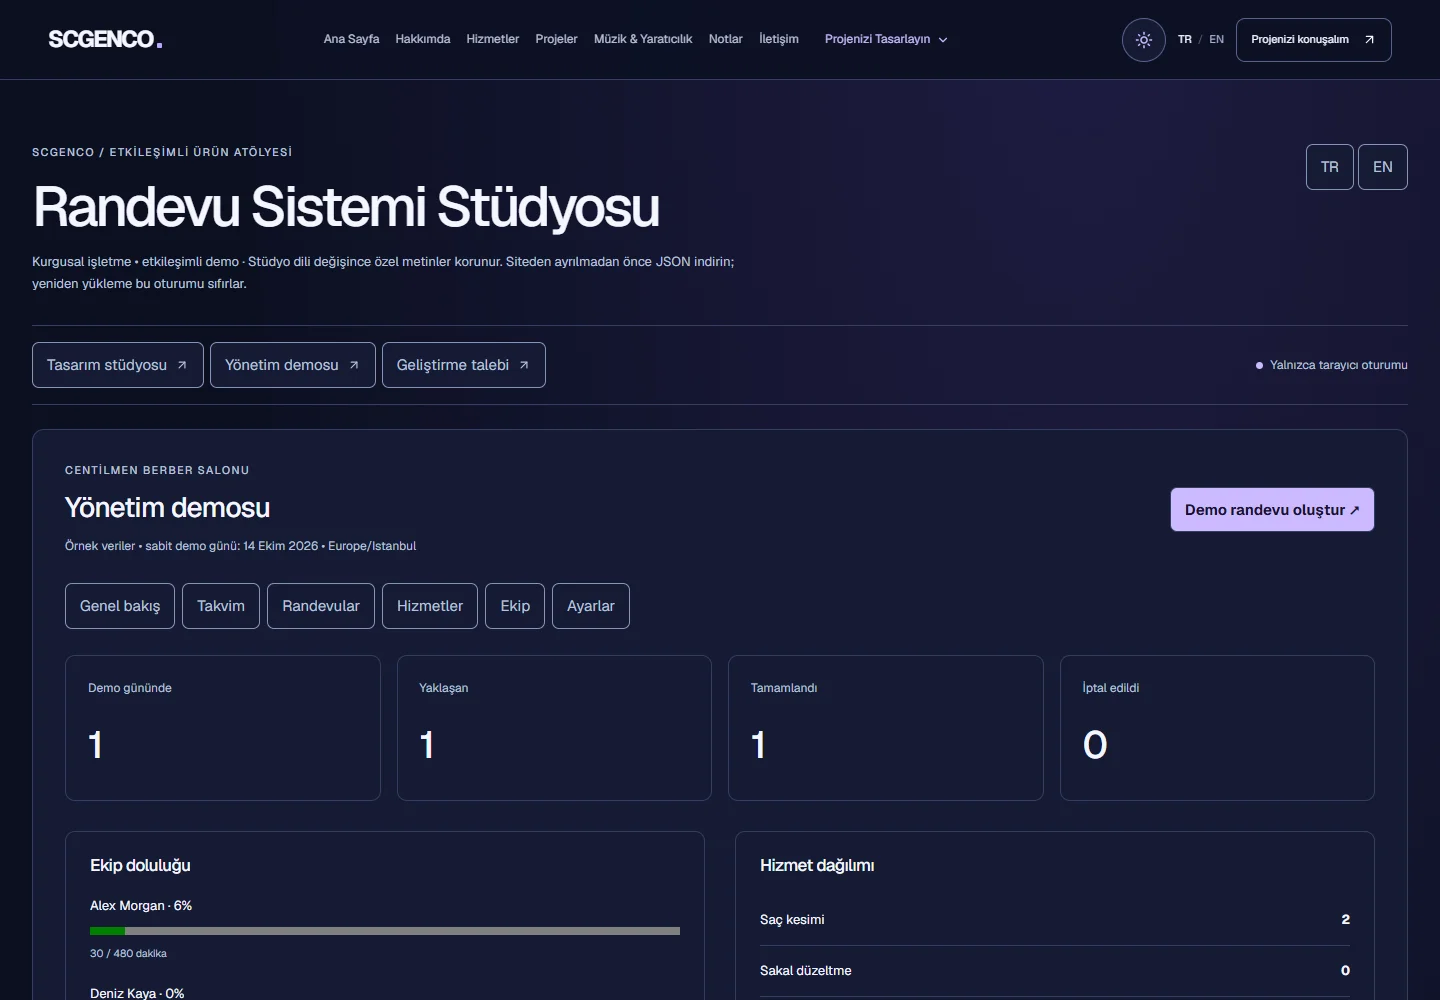Switch header language to EN

click(1216, 40)
